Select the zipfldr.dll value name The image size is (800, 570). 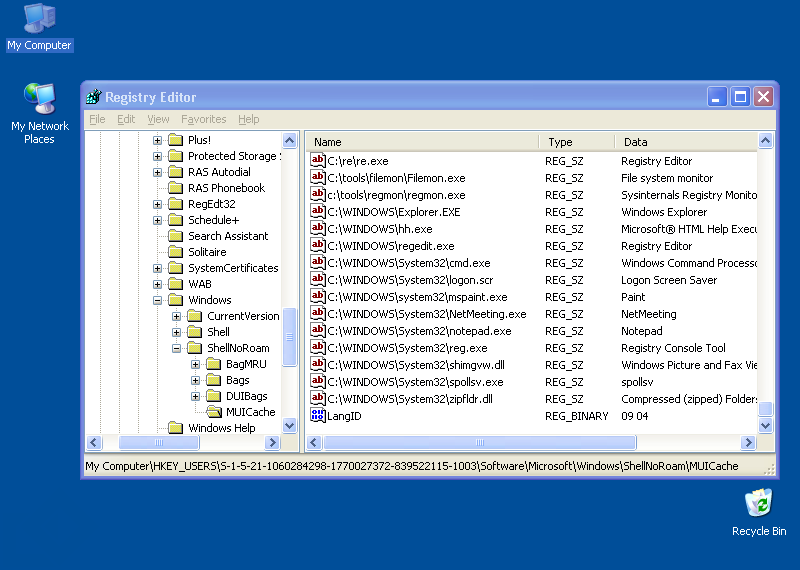coord(410,399)
